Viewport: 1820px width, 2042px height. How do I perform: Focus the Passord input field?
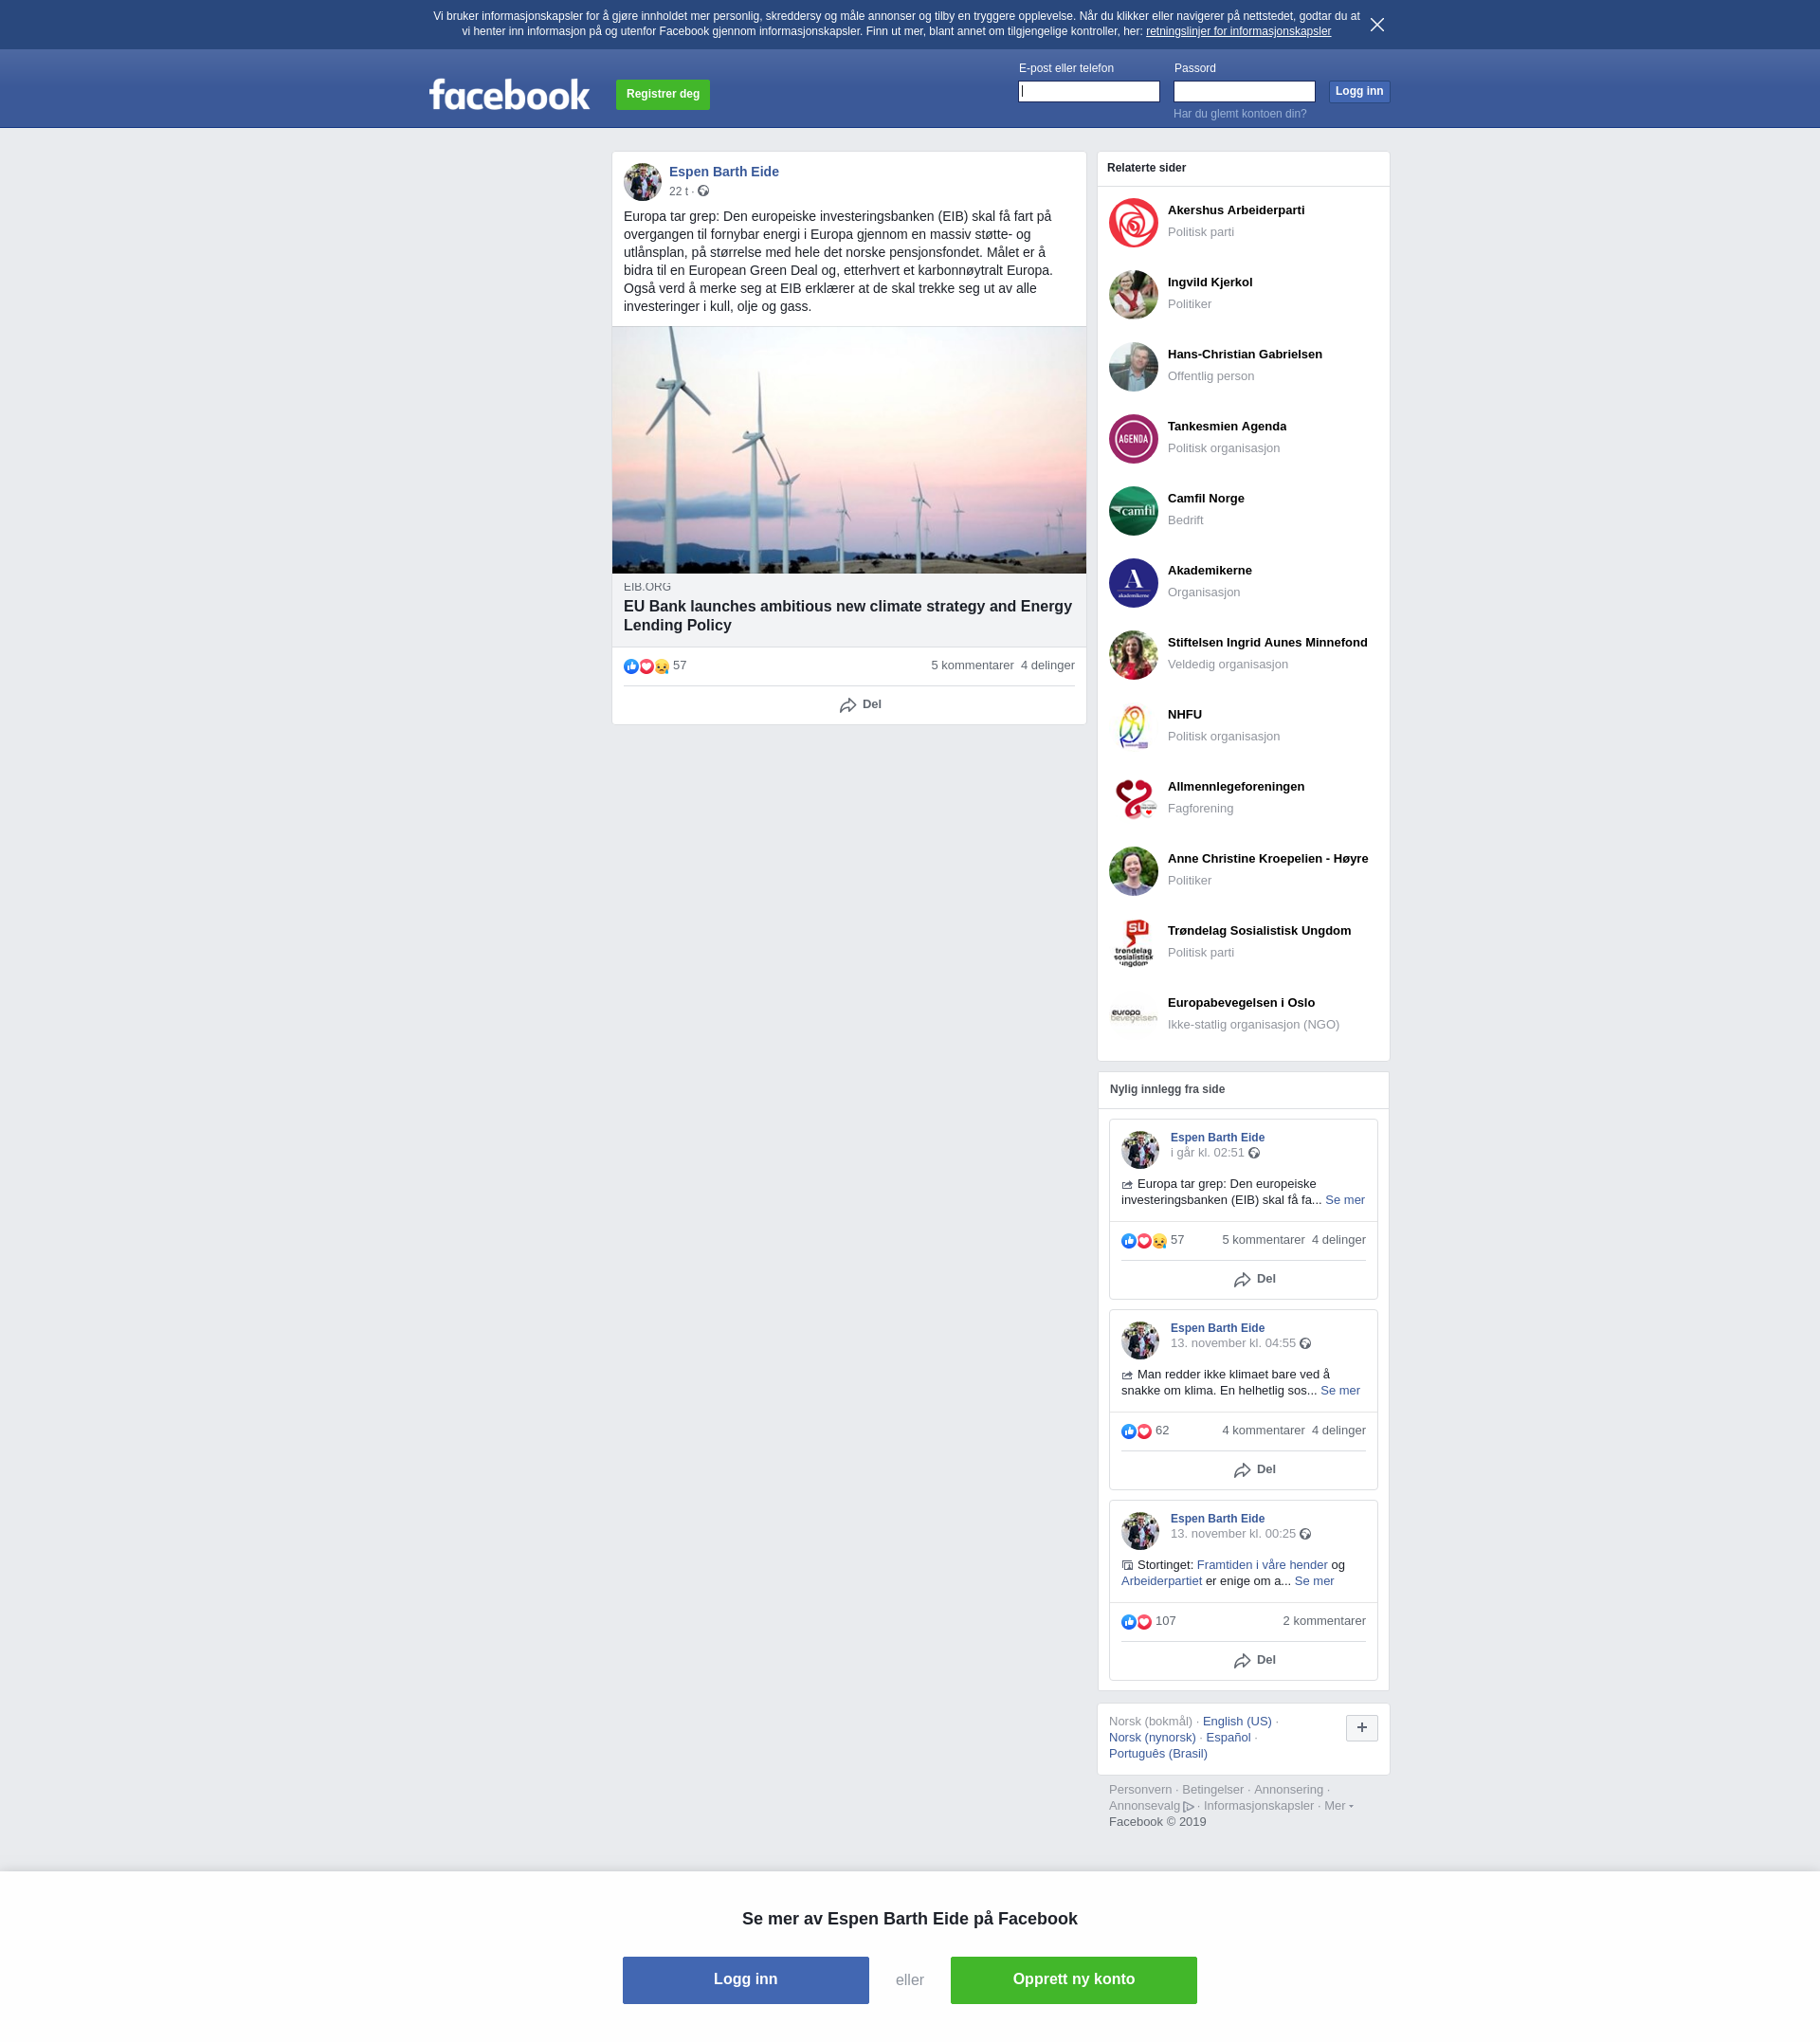coord(1243,91)
